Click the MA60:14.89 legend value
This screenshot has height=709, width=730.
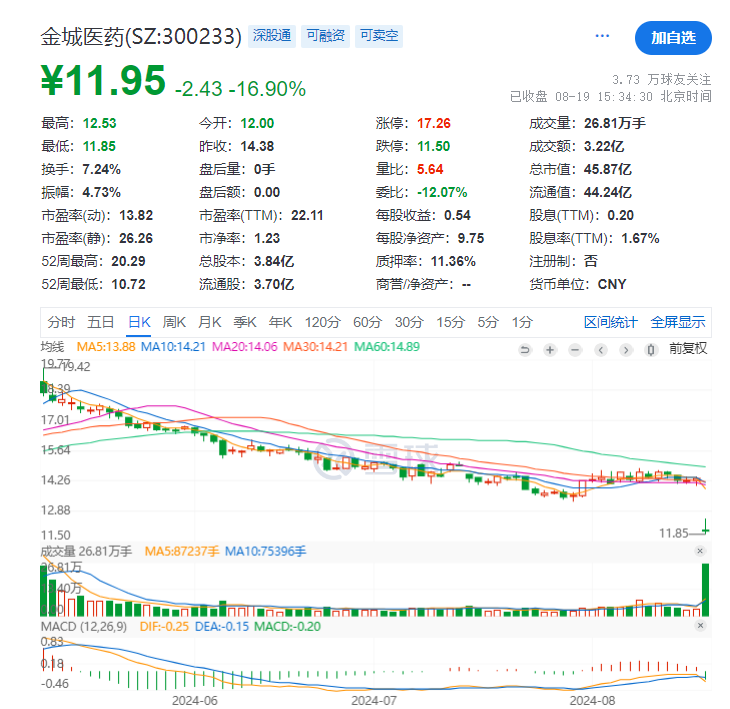tap(387, 347)
